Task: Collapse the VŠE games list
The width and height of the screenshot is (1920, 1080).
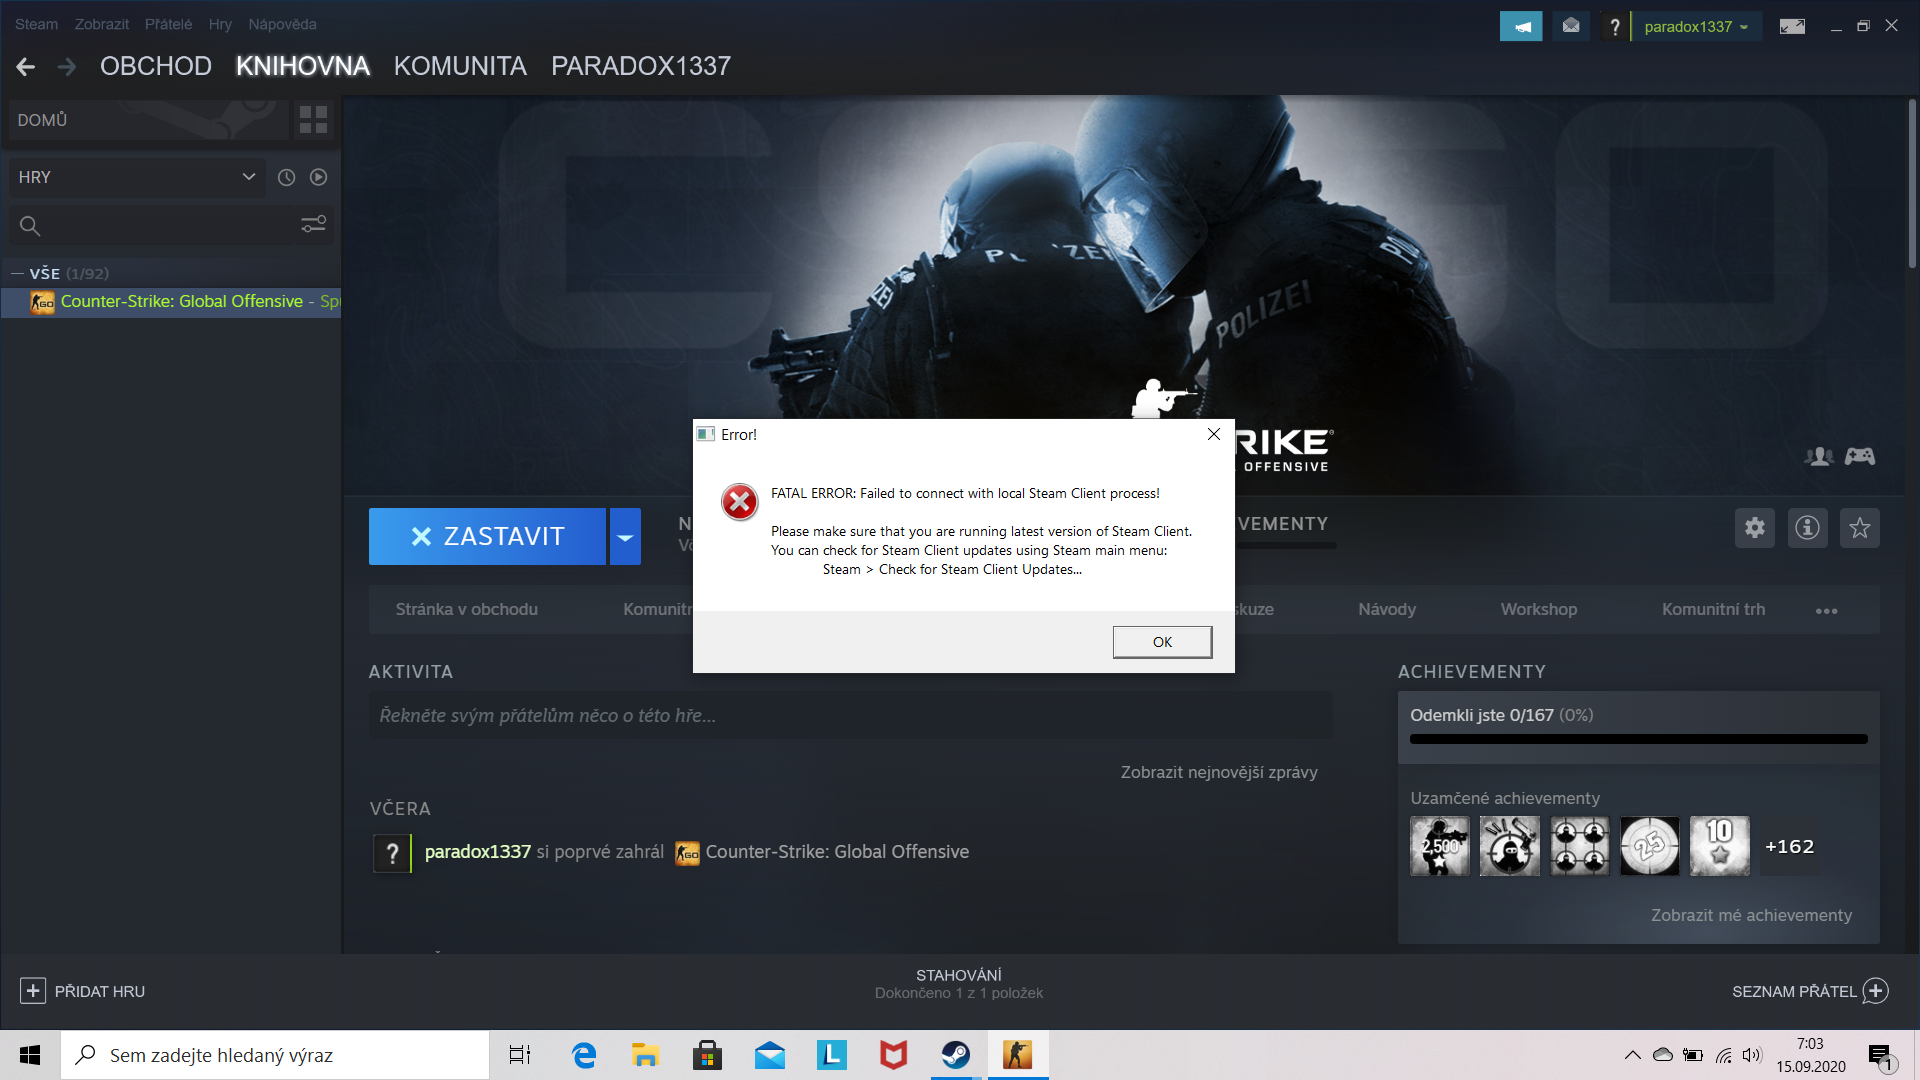Action: [17, 273]
